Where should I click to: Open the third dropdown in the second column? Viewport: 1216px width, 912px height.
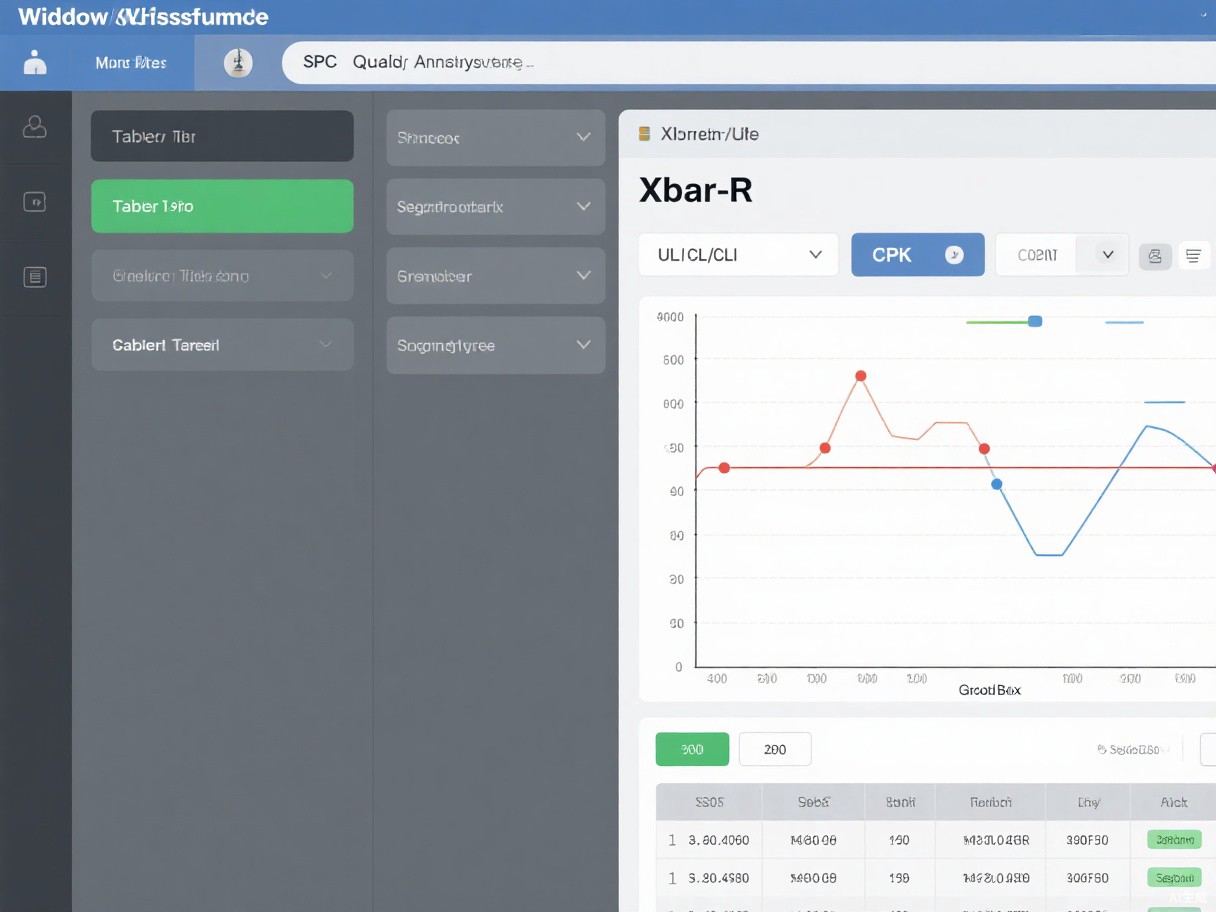point(496,276)
